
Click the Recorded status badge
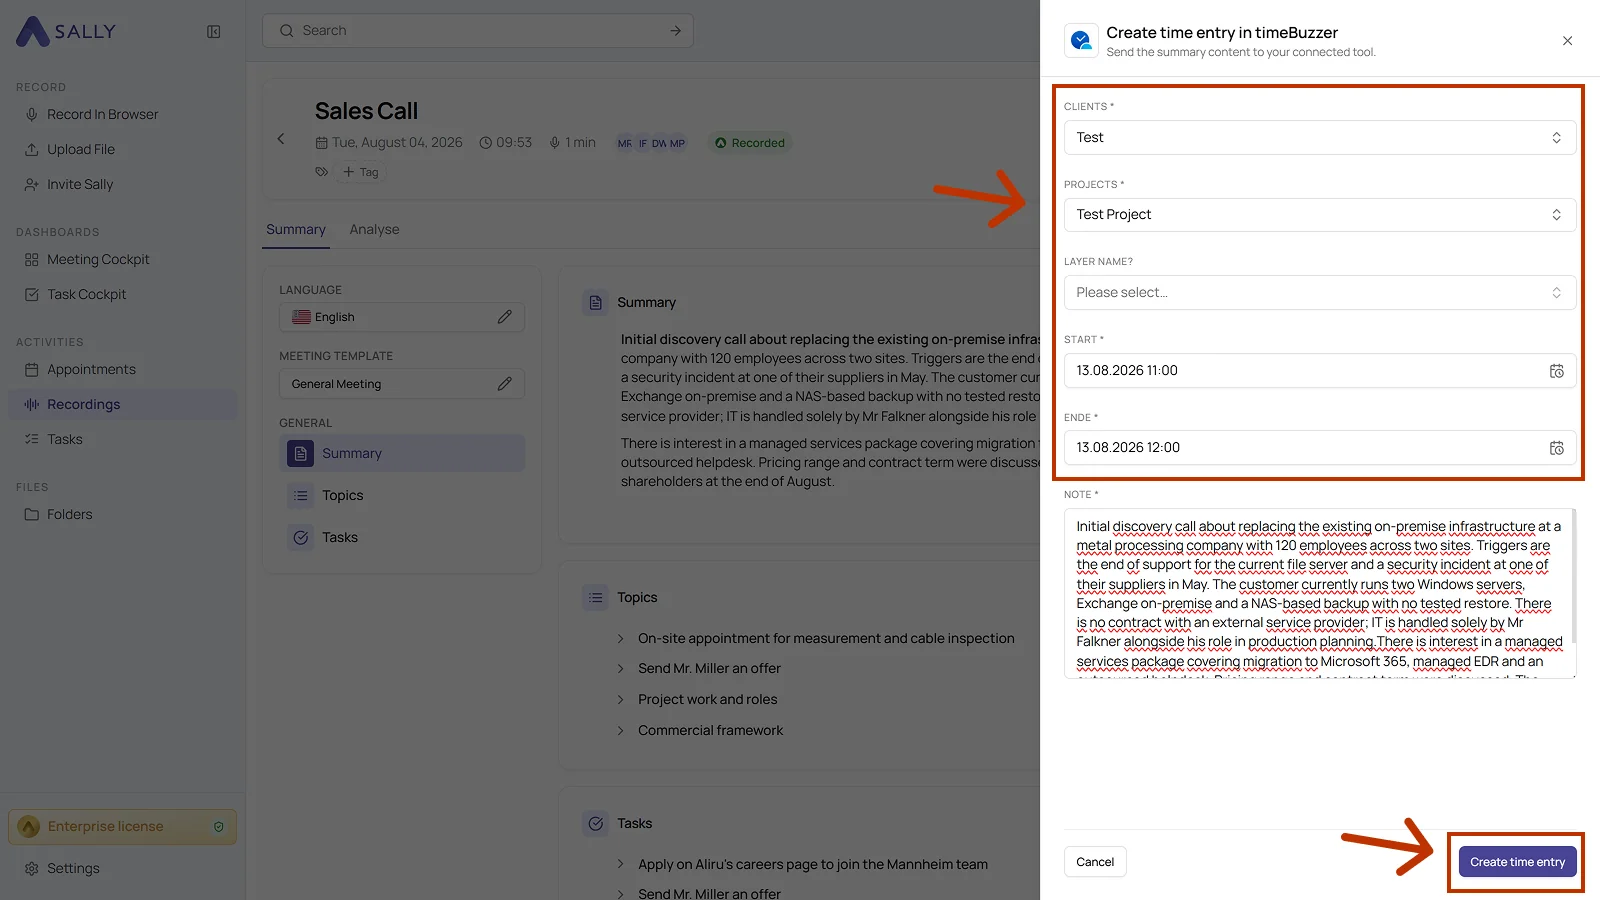[750, 143]
